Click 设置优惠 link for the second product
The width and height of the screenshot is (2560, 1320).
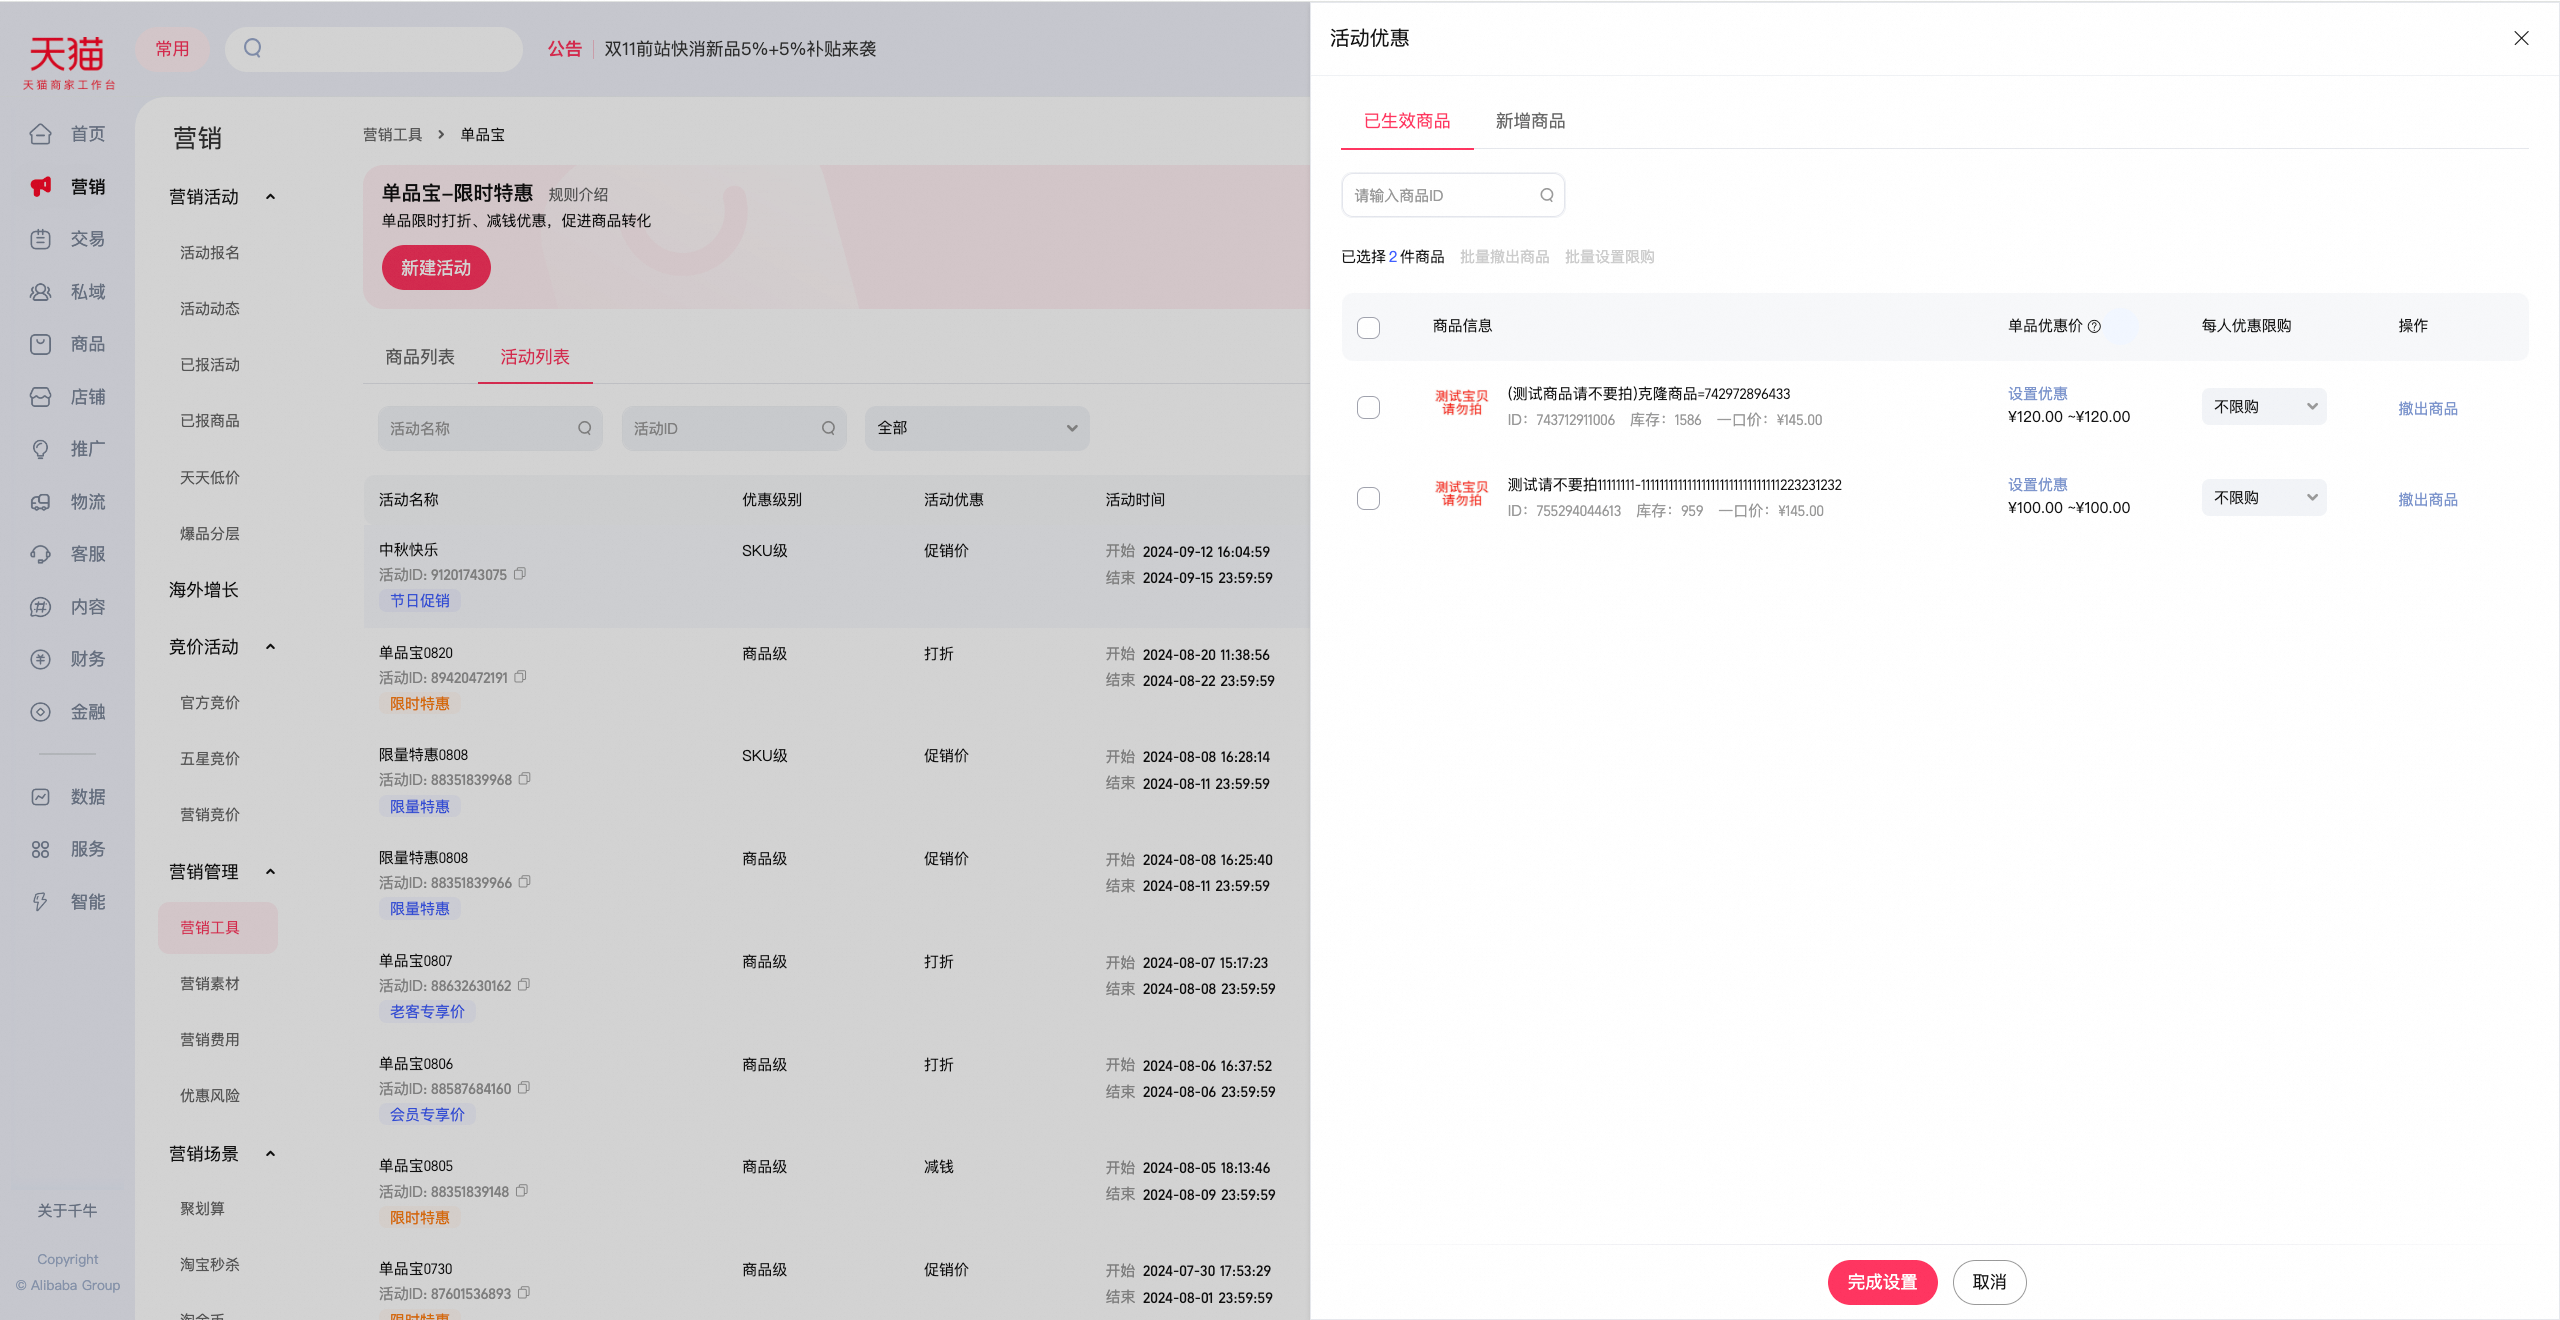coord(2037,485)
